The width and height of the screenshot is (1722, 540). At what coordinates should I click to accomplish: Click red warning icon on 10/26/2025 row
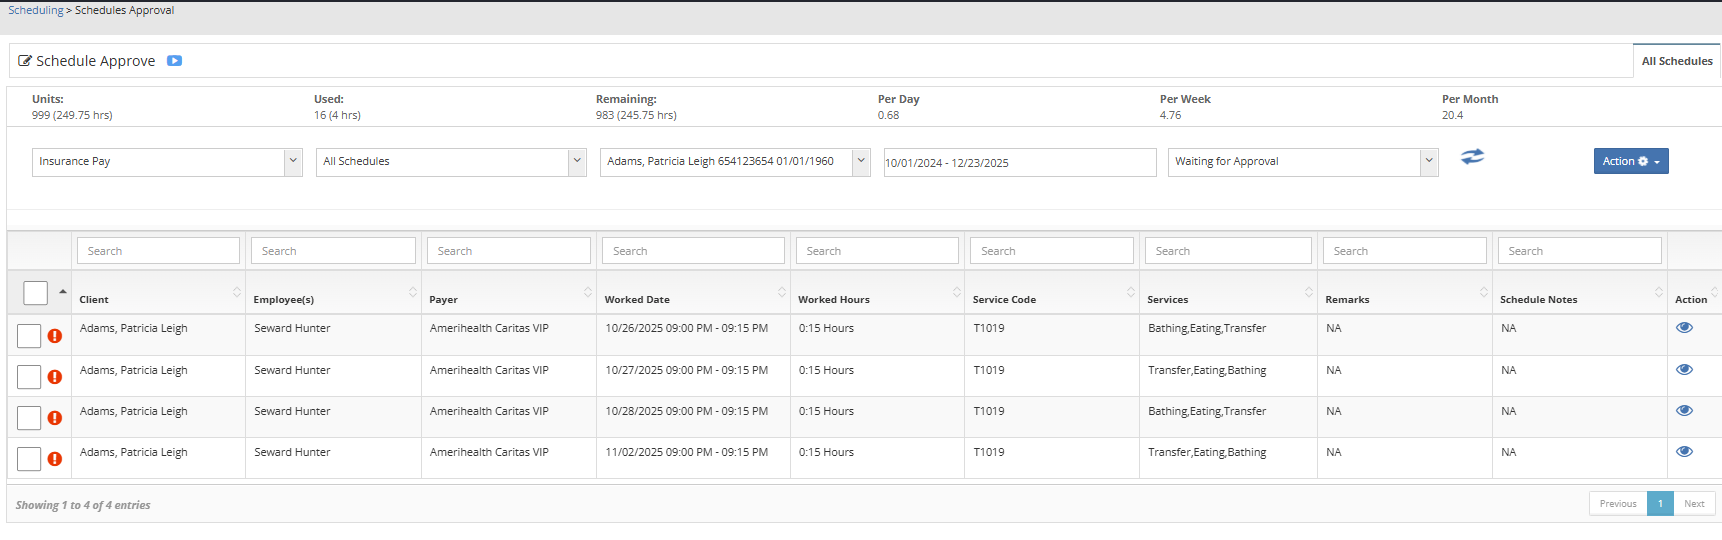point(55,336)
